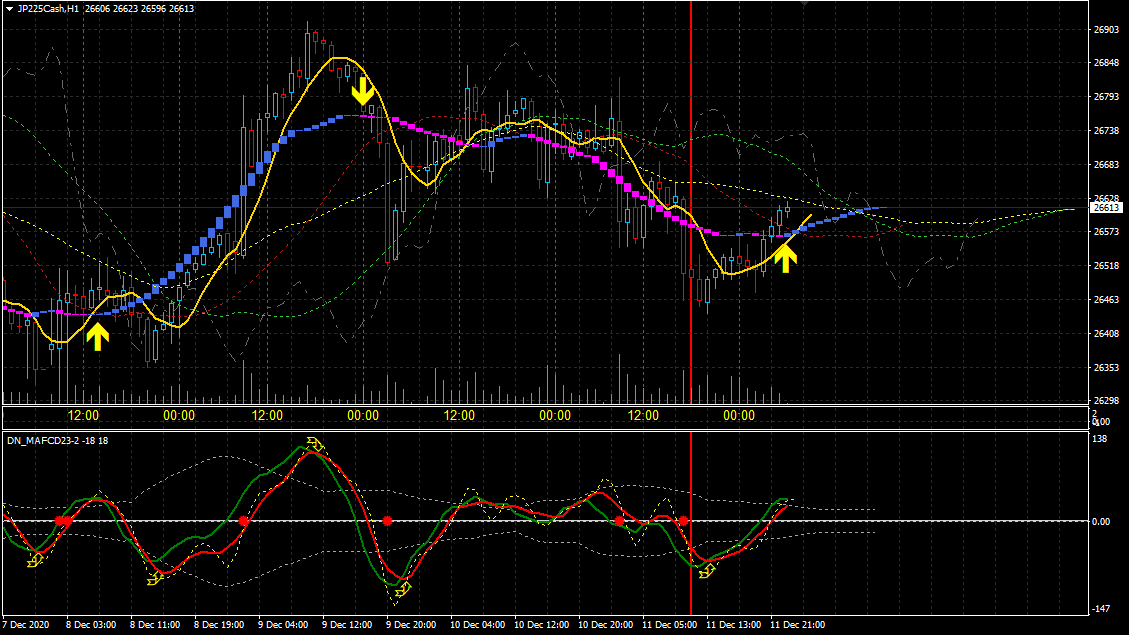1129x635 pixels.
Task: Click the 138 indicator scale value
Action: point(1100,438)
